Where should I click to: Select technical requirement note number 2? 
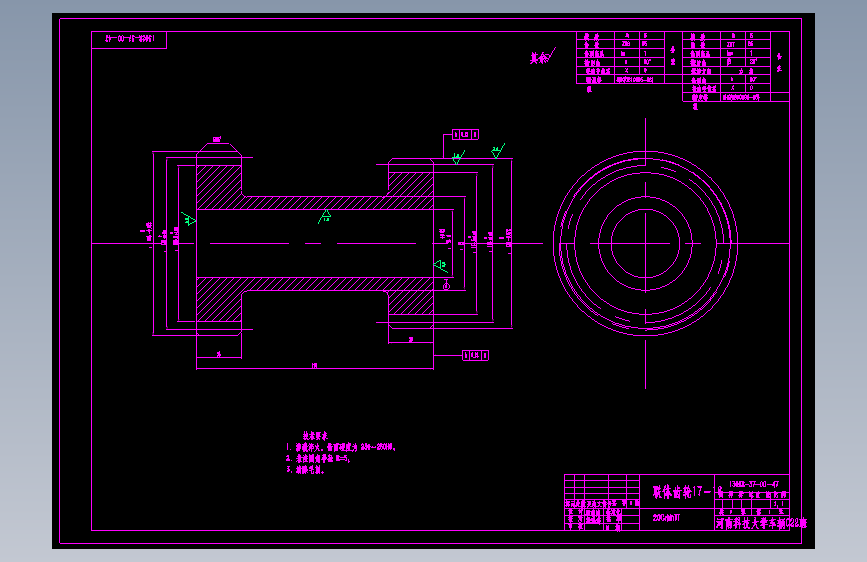[x=318, y=459]
